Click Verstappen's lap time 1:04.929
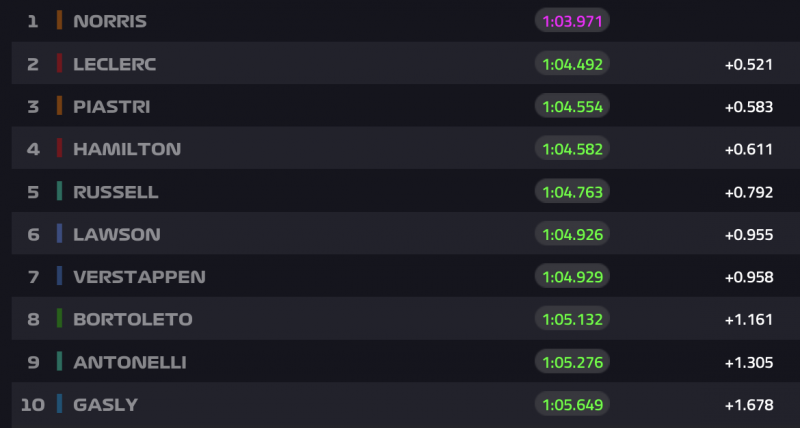The height and width of the screenshot is (428, 800). pos(573,277)
